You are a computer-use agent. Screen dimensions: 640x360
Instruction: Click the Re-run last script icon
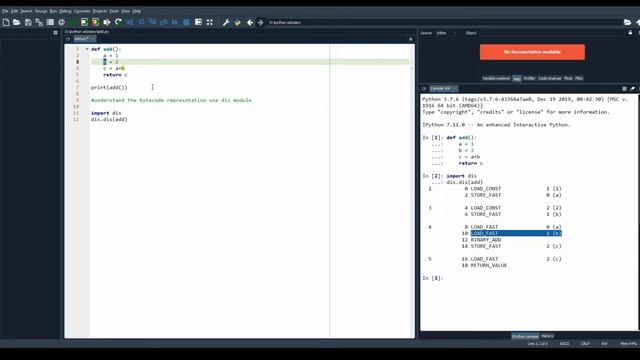pos(118,22)
